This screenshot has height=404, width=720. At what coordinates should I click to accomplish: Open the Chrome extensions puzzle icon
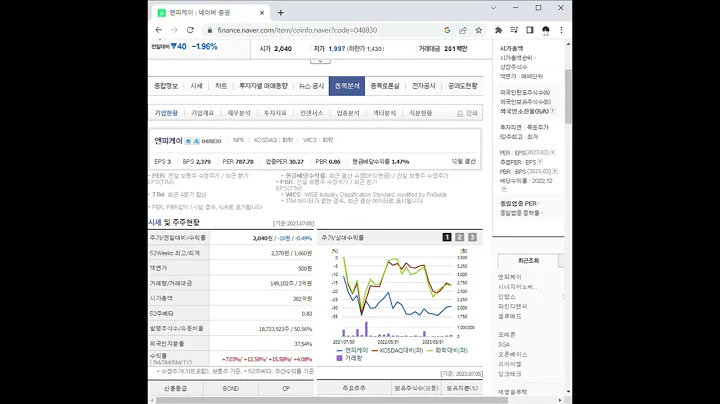pos(498,30)
